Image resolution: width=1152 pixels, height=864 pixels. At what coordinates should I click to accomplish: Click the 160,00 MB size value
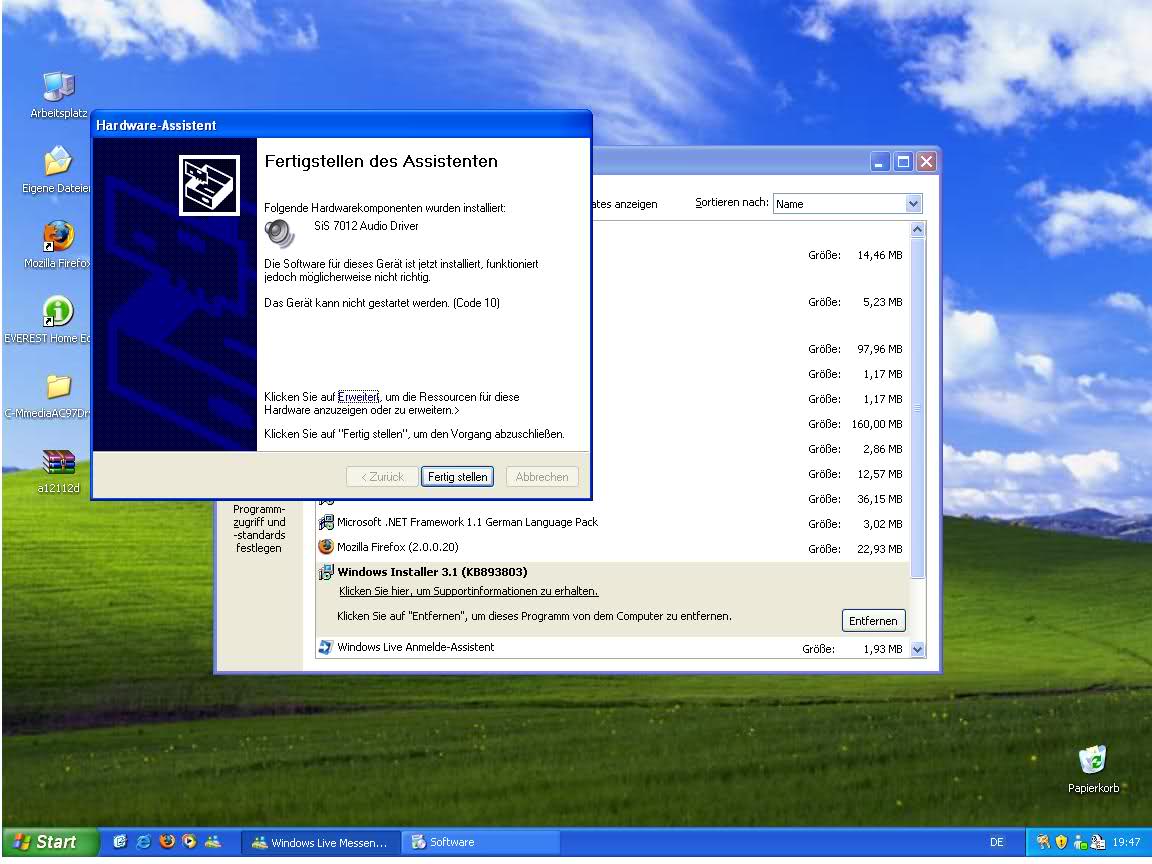click(x=876, y=425)
